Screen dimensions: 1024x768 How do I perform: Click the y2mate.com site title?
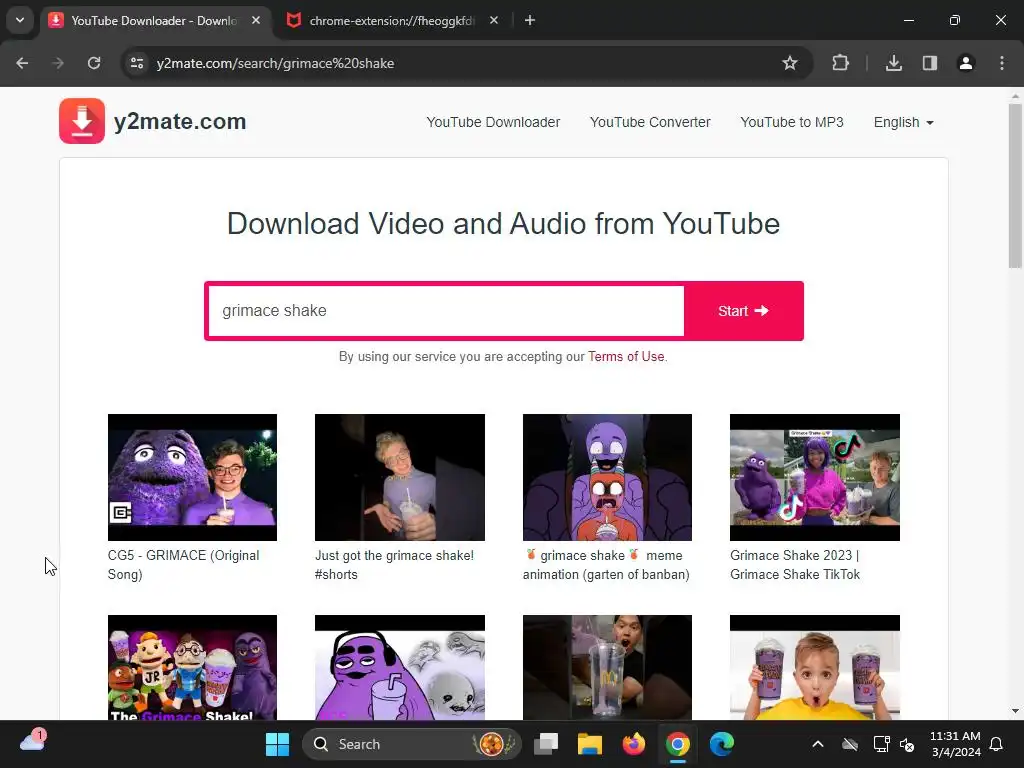(180, 121)
